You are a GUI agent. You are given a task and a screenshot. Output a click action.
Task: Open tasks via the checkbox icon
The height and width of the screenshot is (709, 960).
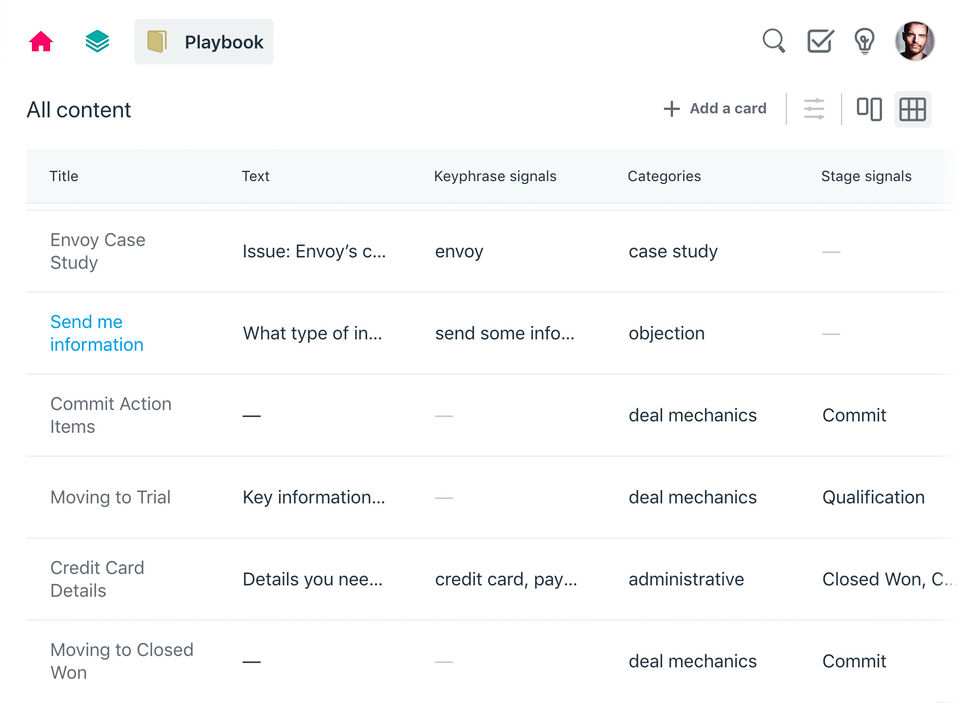(820, 41)
